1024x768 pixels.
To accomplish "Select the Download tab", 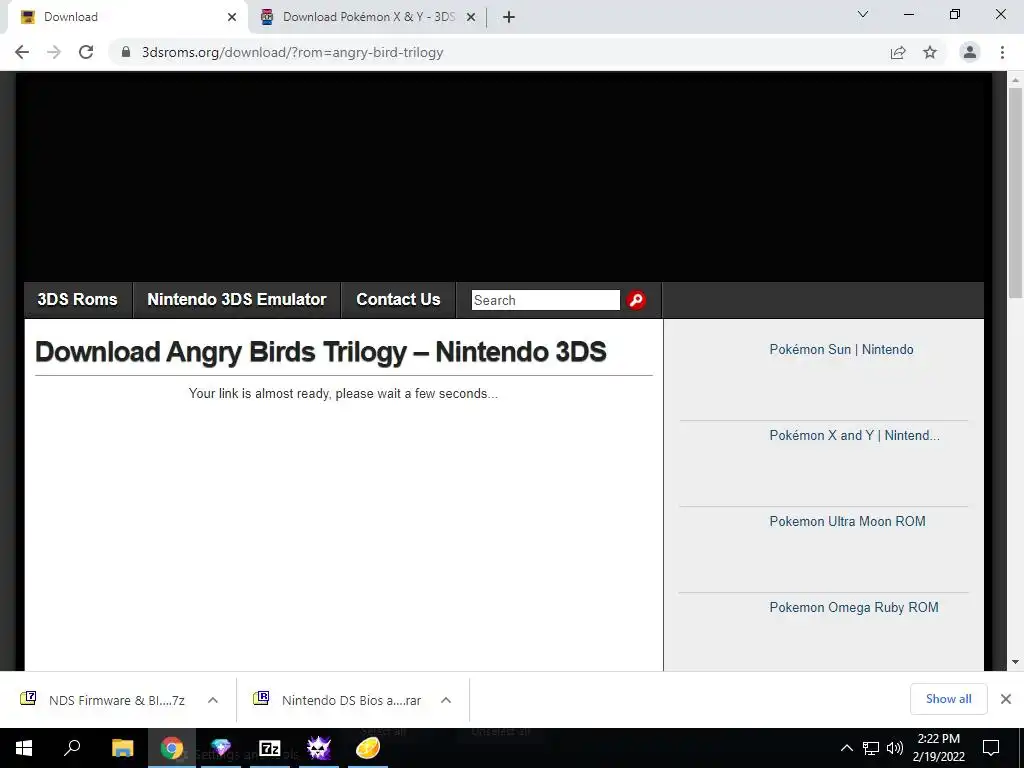I will (127, 17).
